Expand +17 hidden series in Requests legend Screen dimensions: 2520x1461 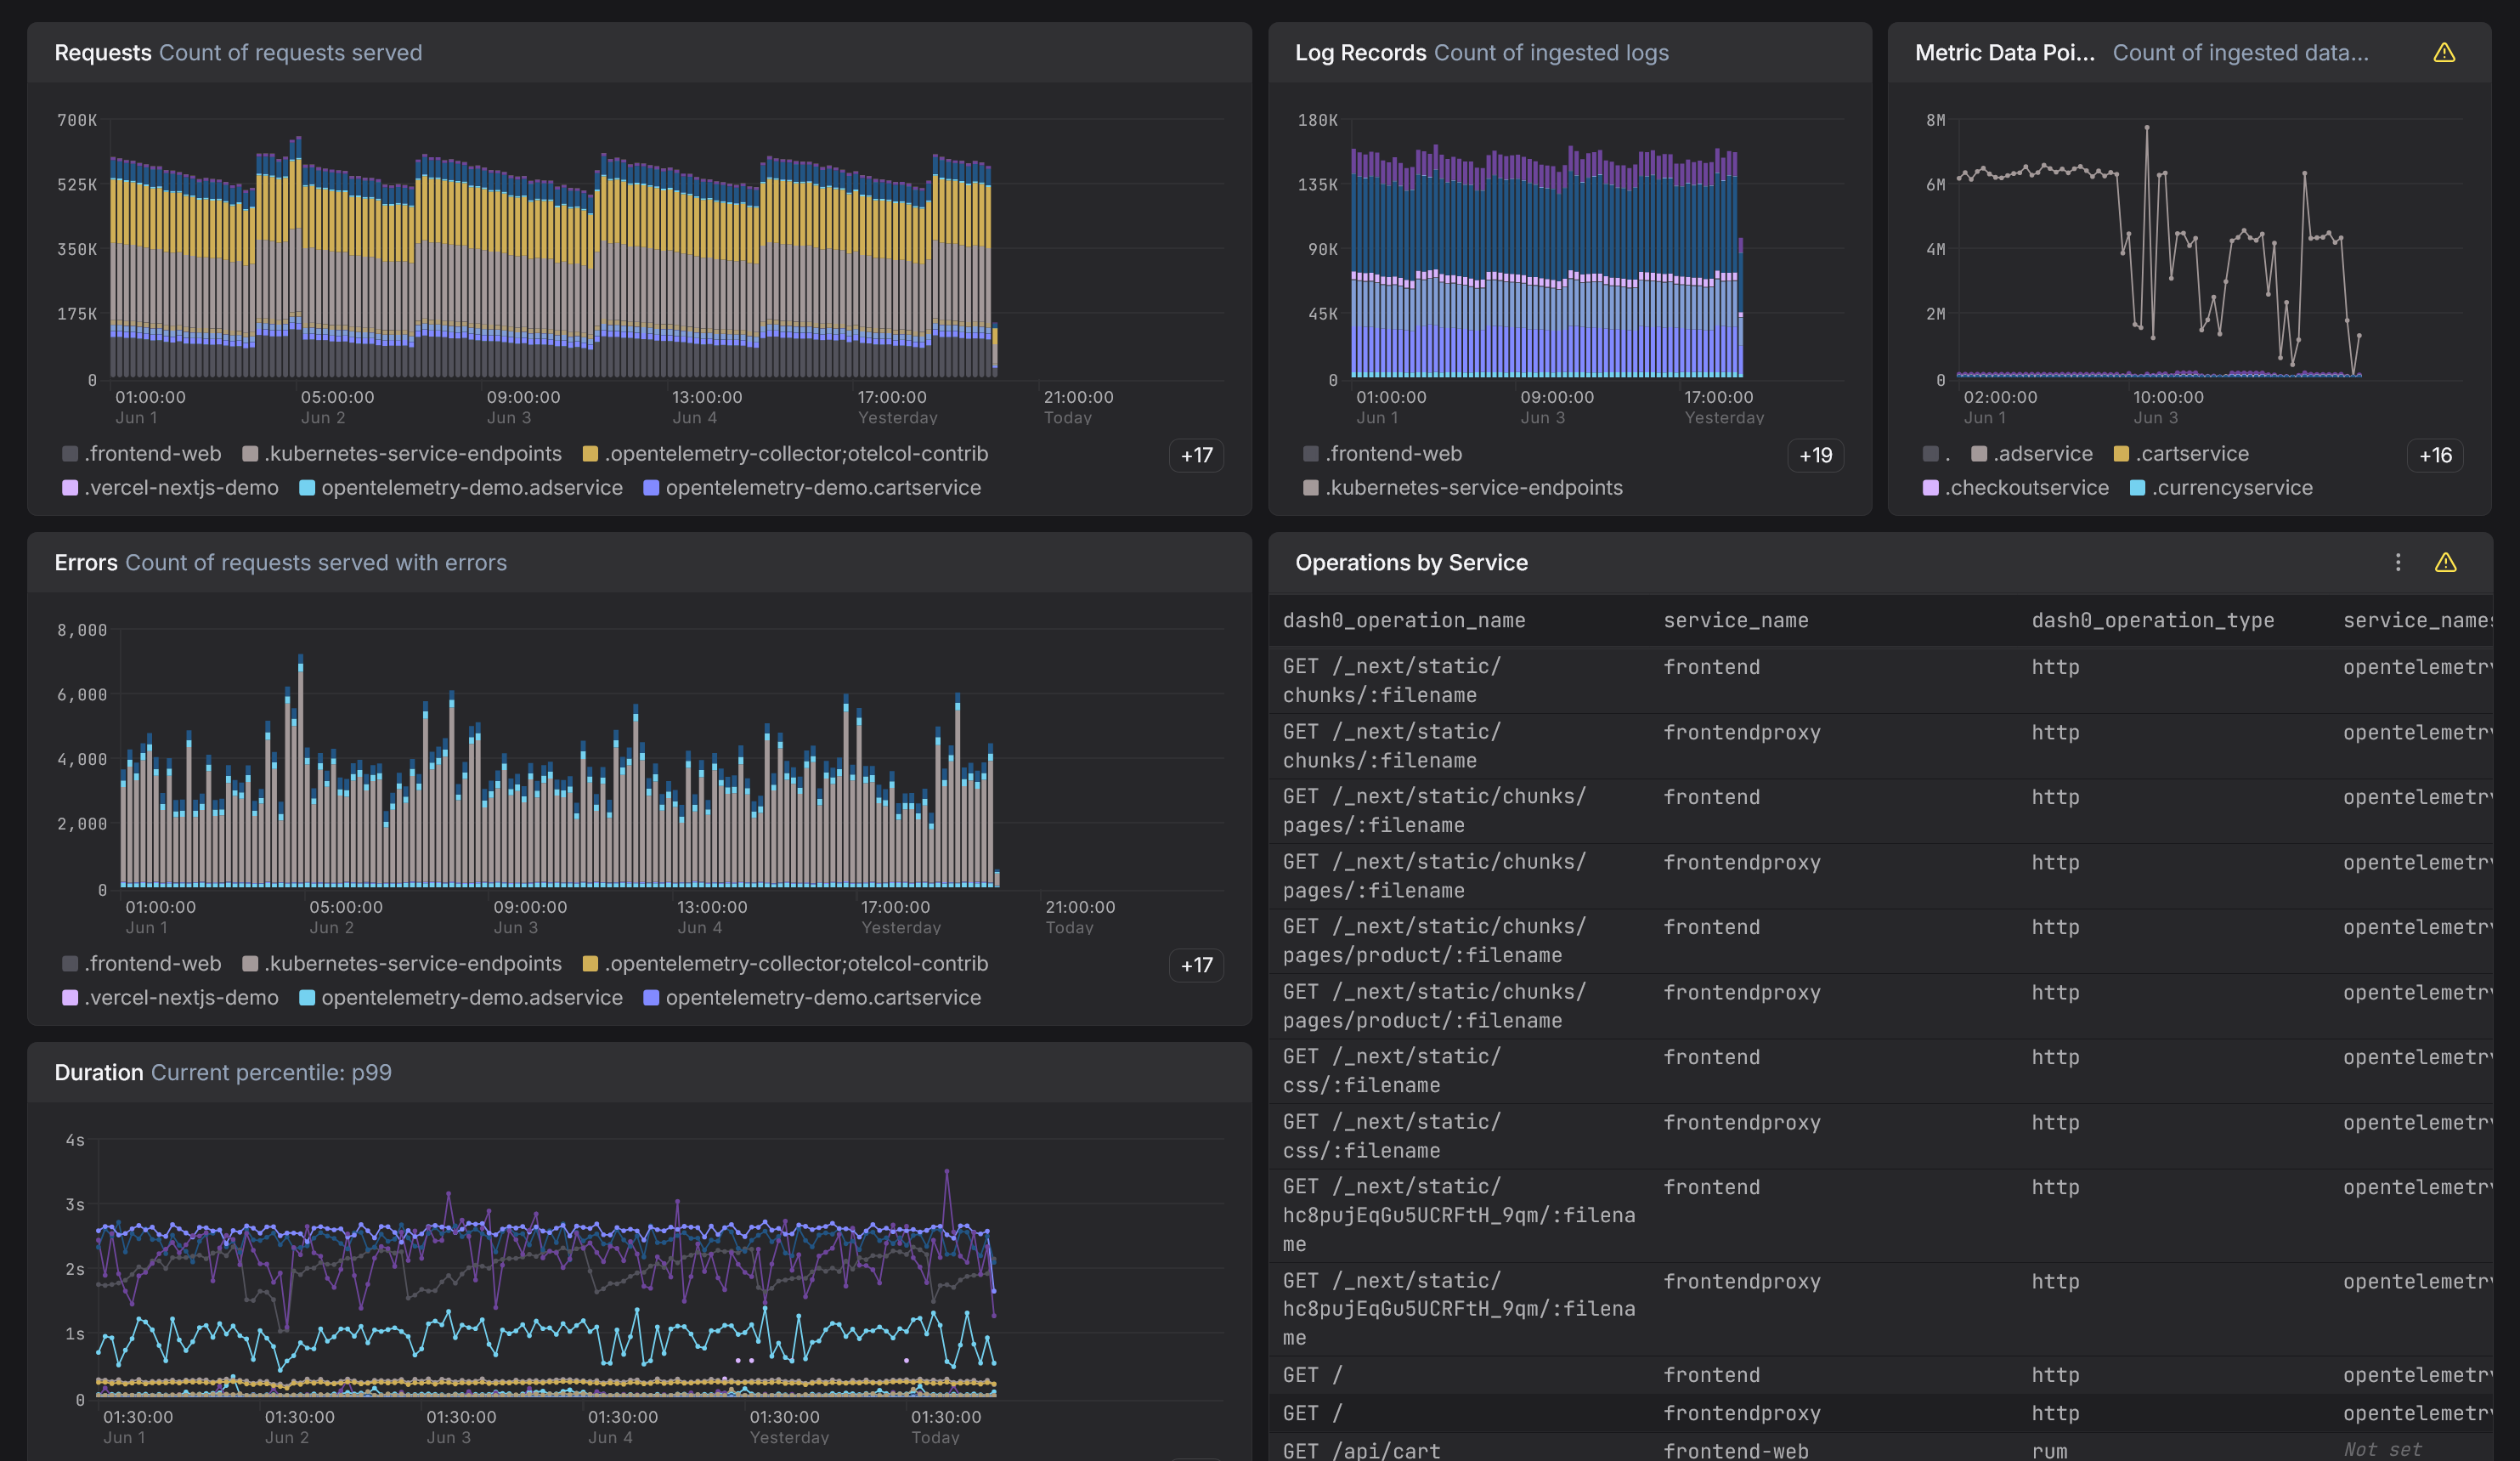click(x=1196, y=456)
